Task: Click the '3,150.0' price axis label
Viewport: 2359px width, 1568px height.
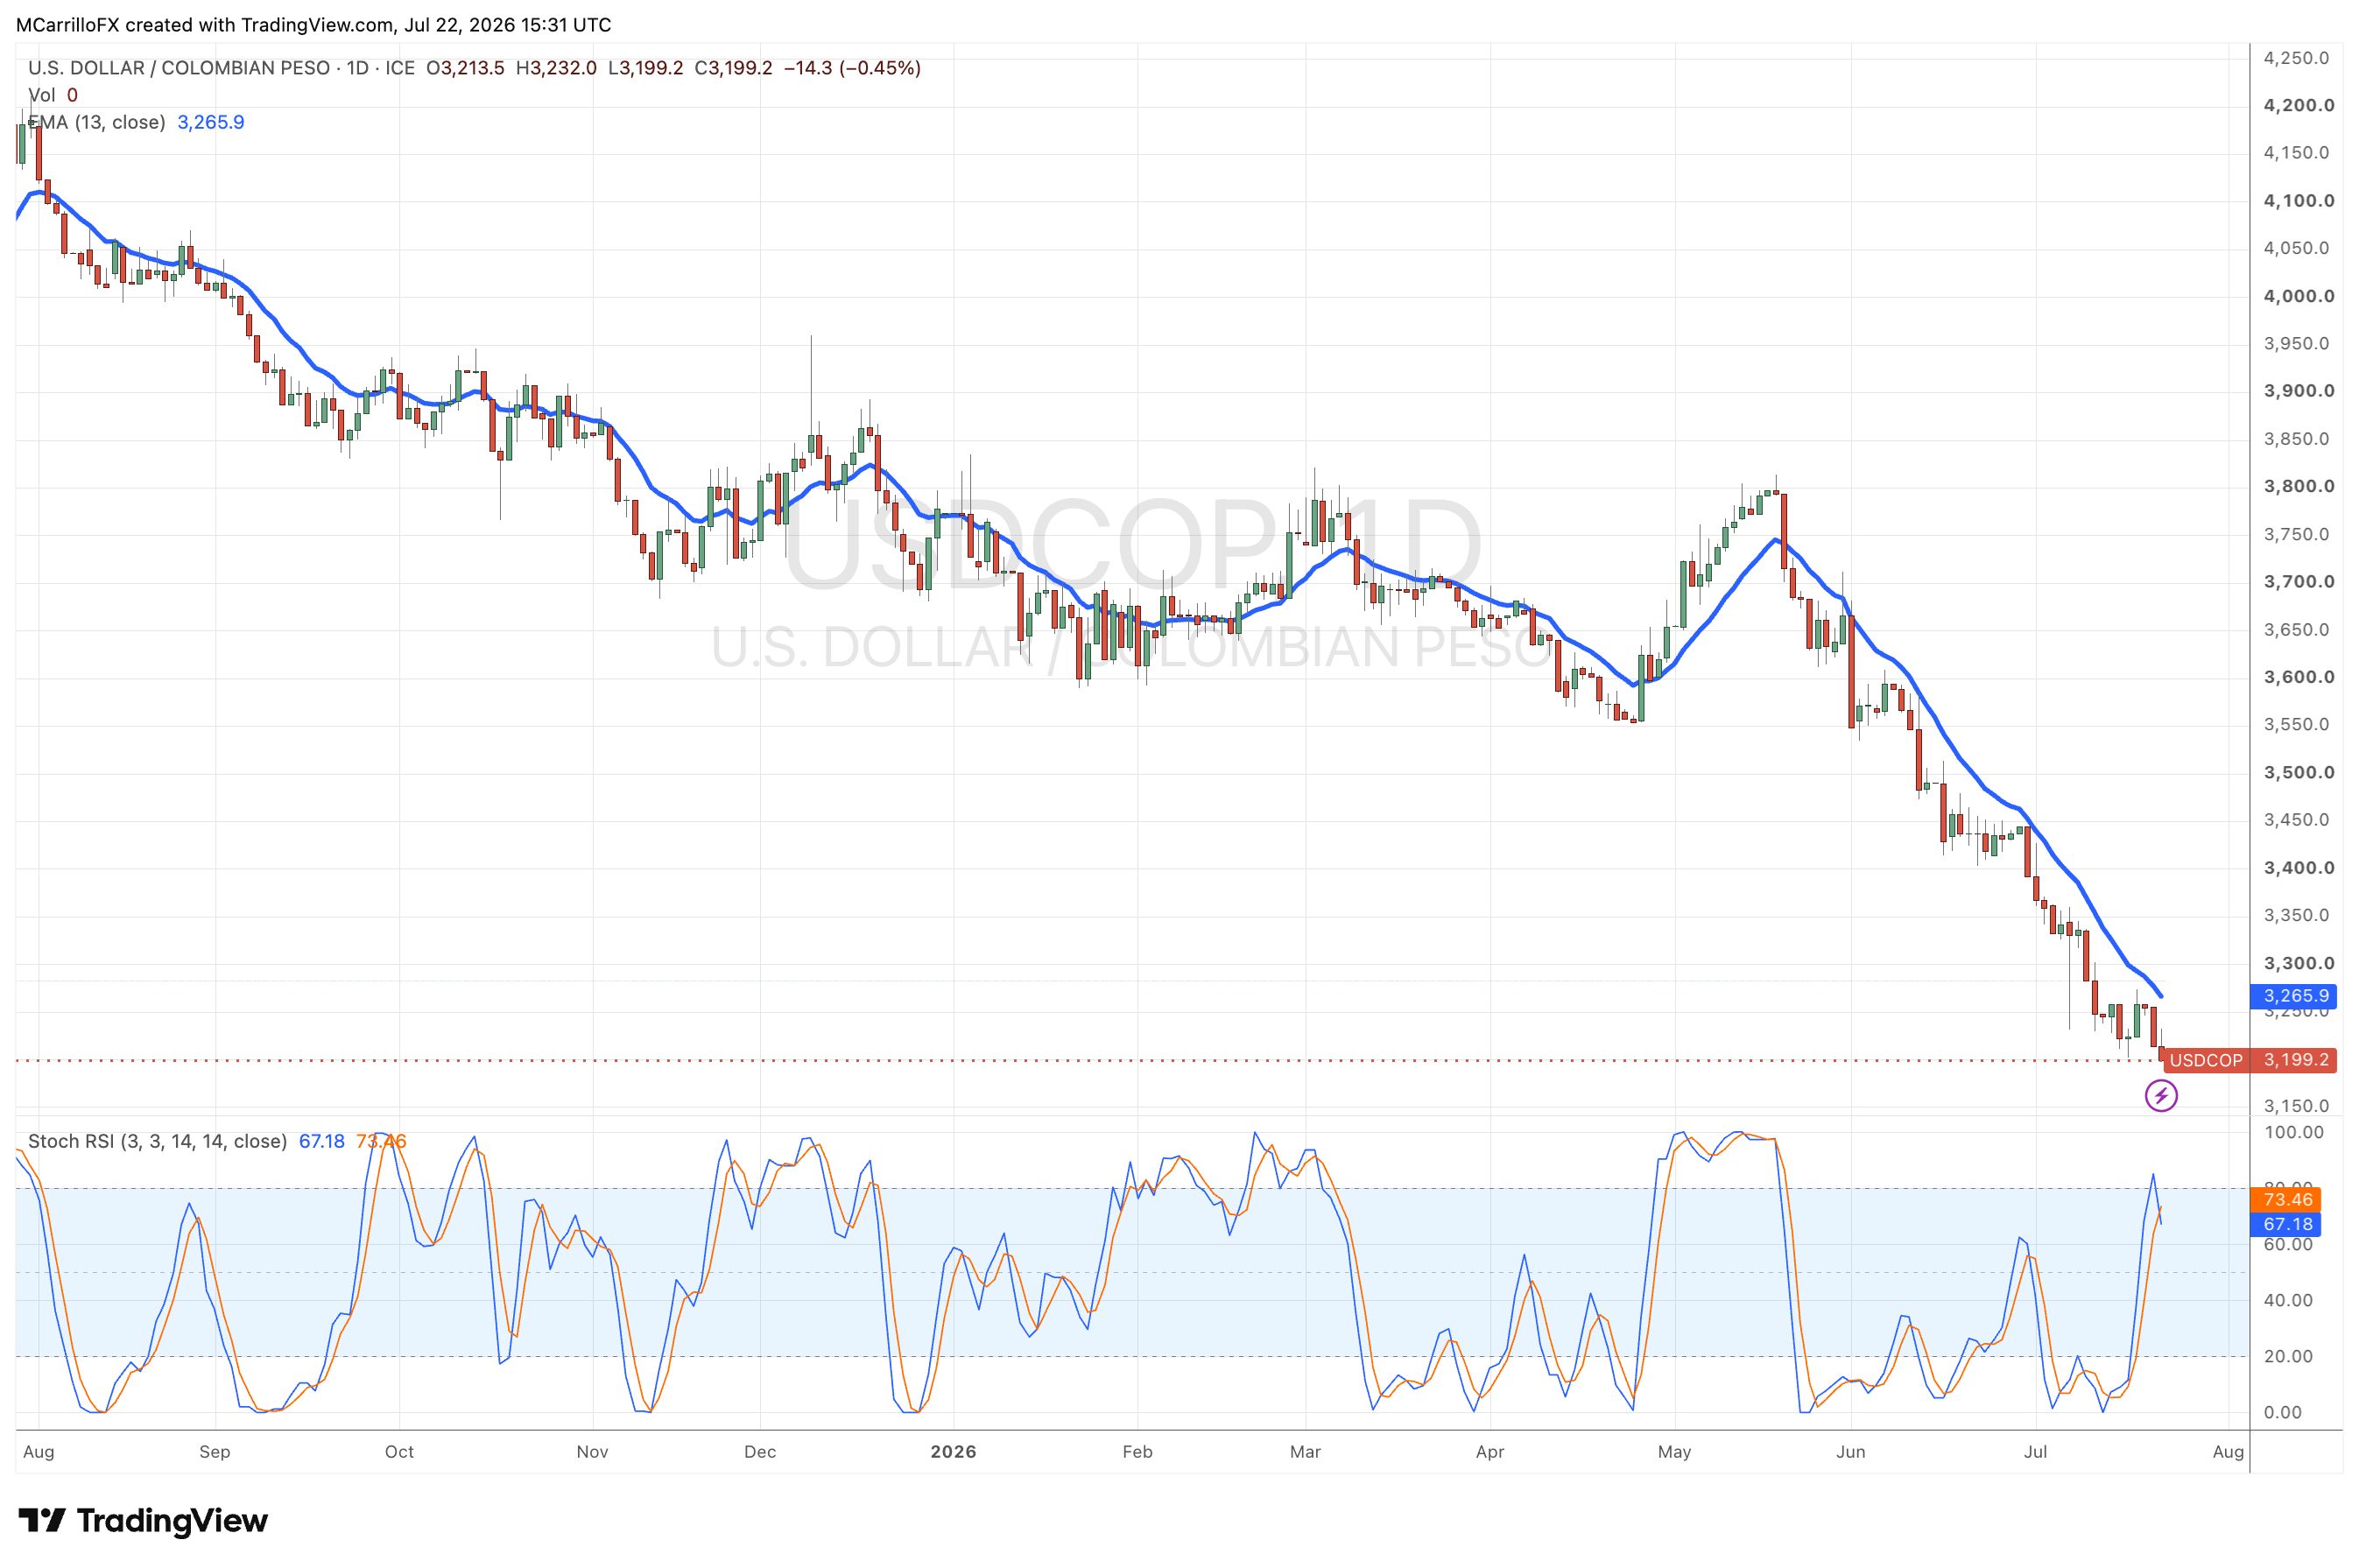Action: 2296,1106
